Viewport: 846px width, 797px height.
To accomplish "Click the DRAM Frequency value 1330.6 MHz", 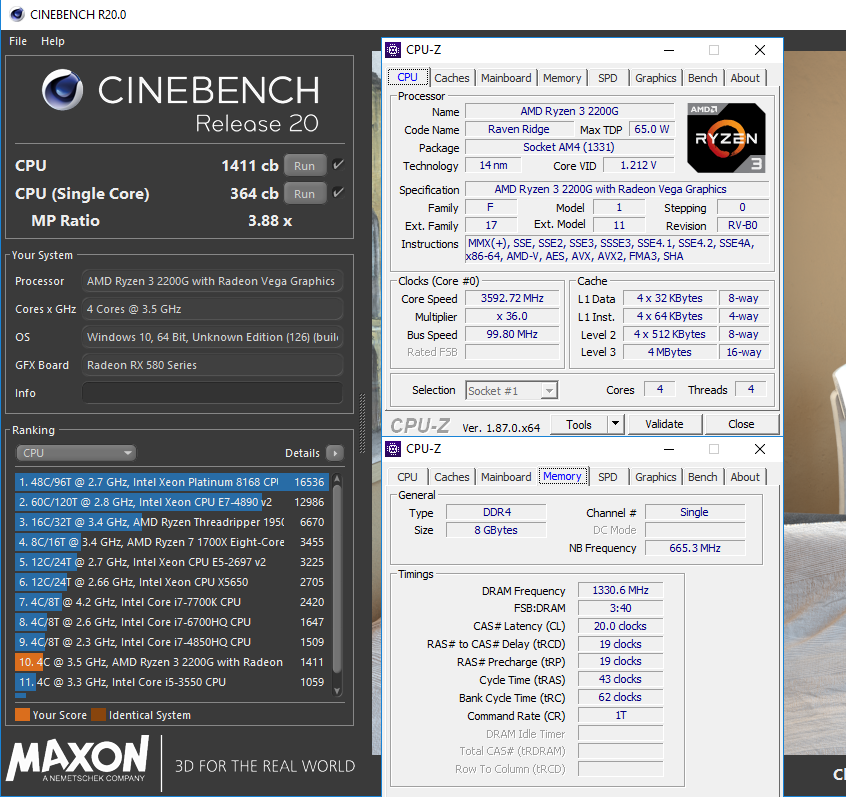I will [x=620, y=590].
